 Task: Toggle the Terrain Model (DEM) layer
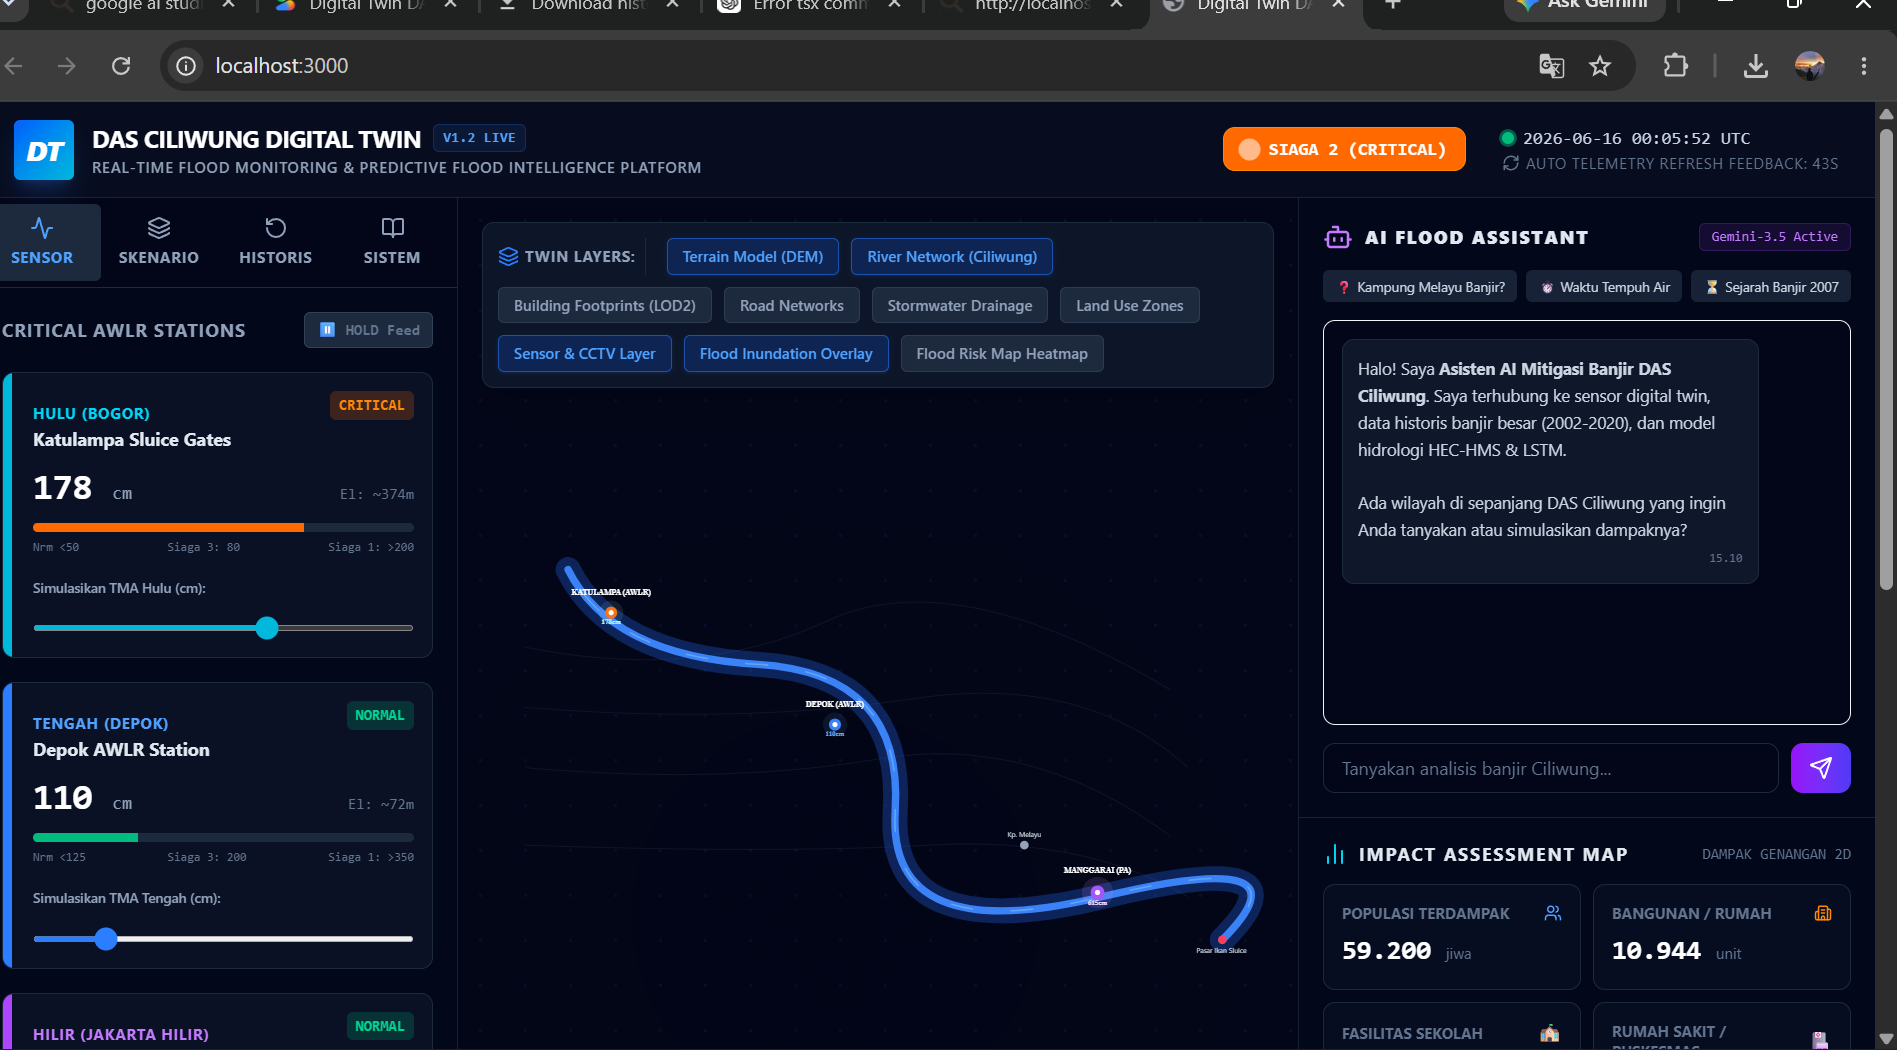tap(753, 257)
